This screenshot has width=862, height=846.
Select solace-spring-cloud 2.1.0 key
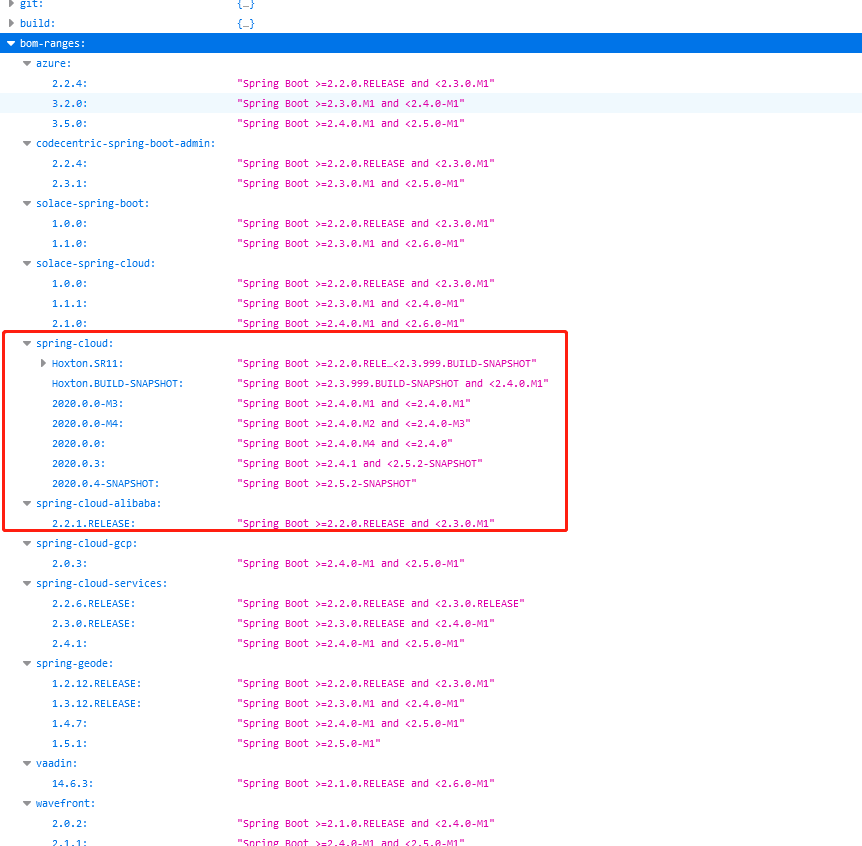pos(69,324)
